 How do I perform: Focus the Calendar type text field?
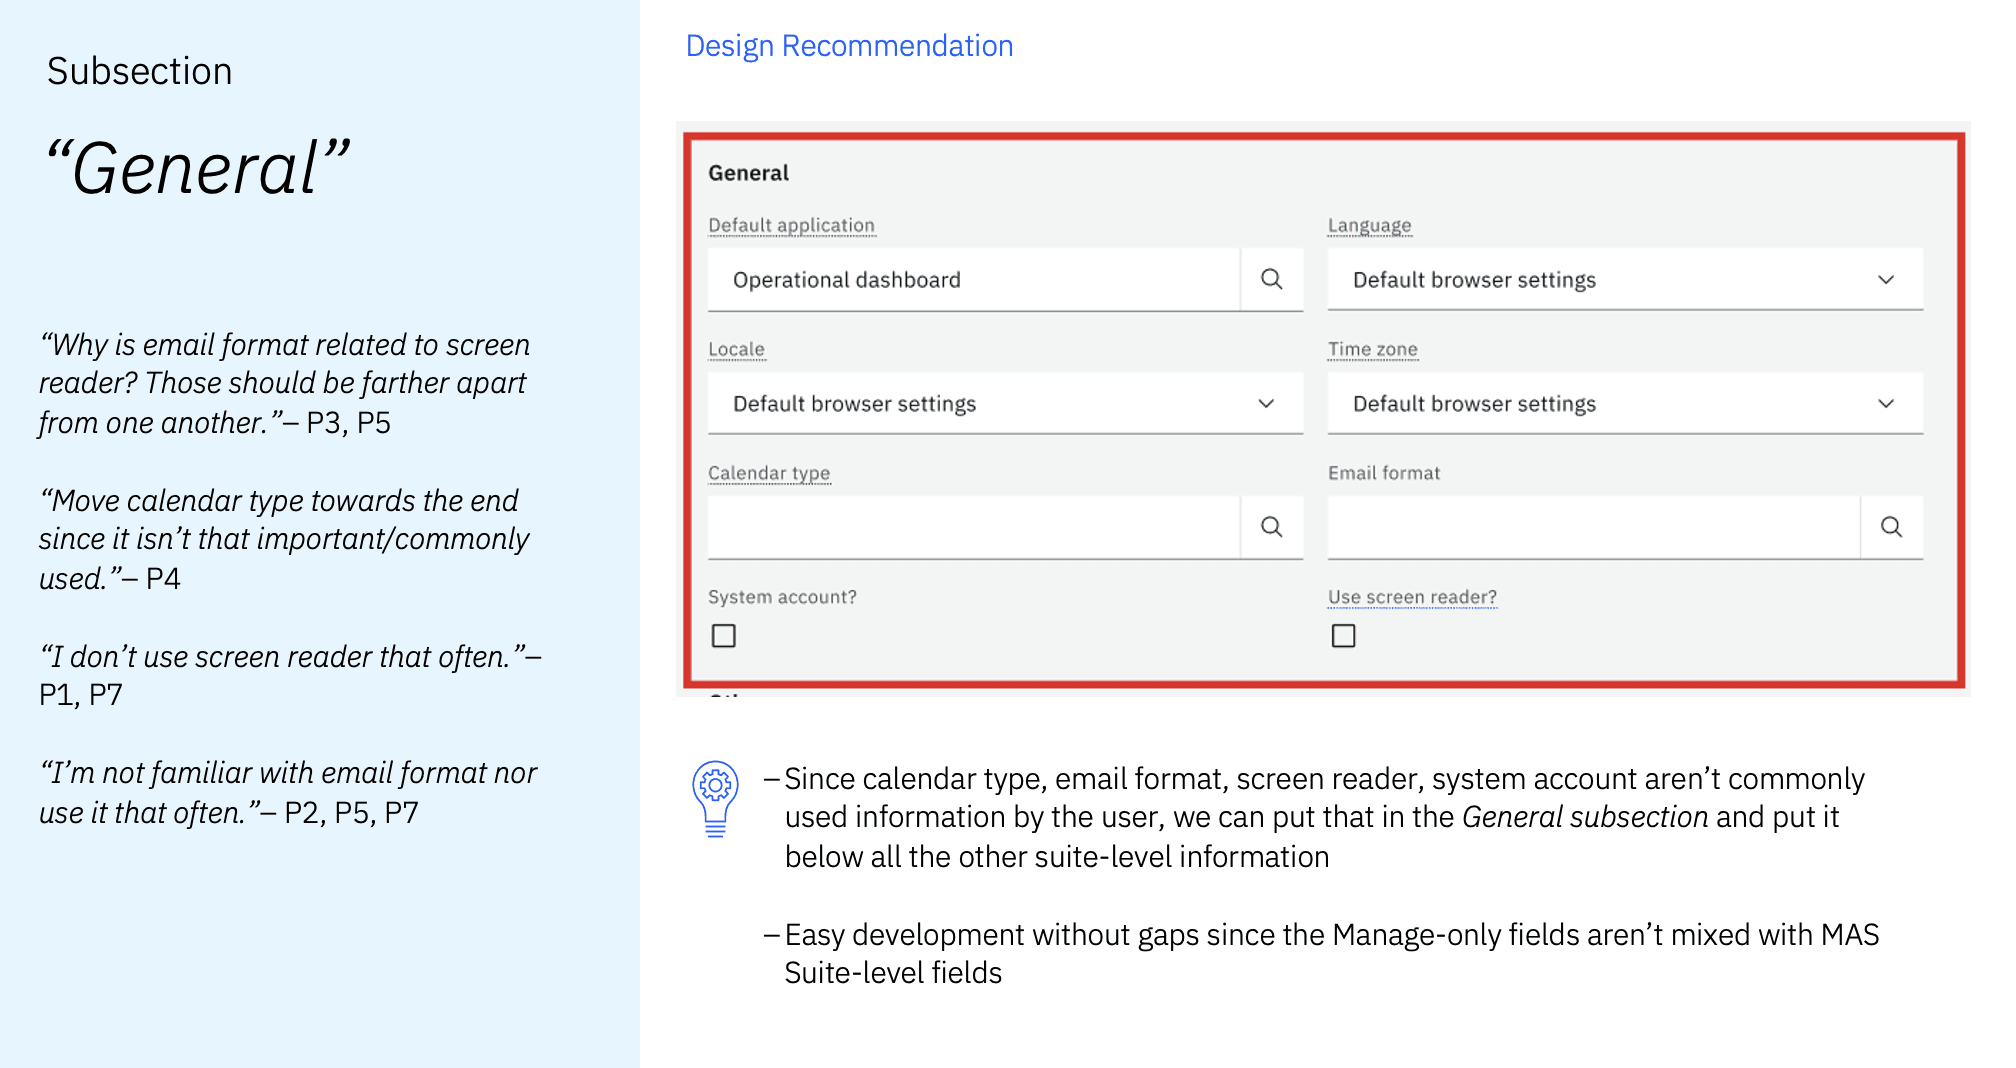pyautogui.click(x=974, y=527)
